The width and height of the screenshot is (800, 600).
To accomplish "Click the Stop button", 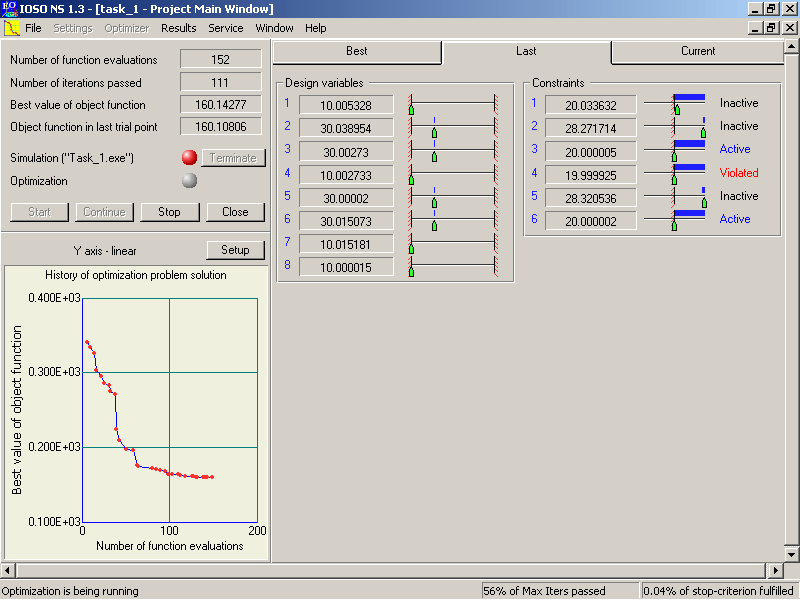I will click(169, 212).
